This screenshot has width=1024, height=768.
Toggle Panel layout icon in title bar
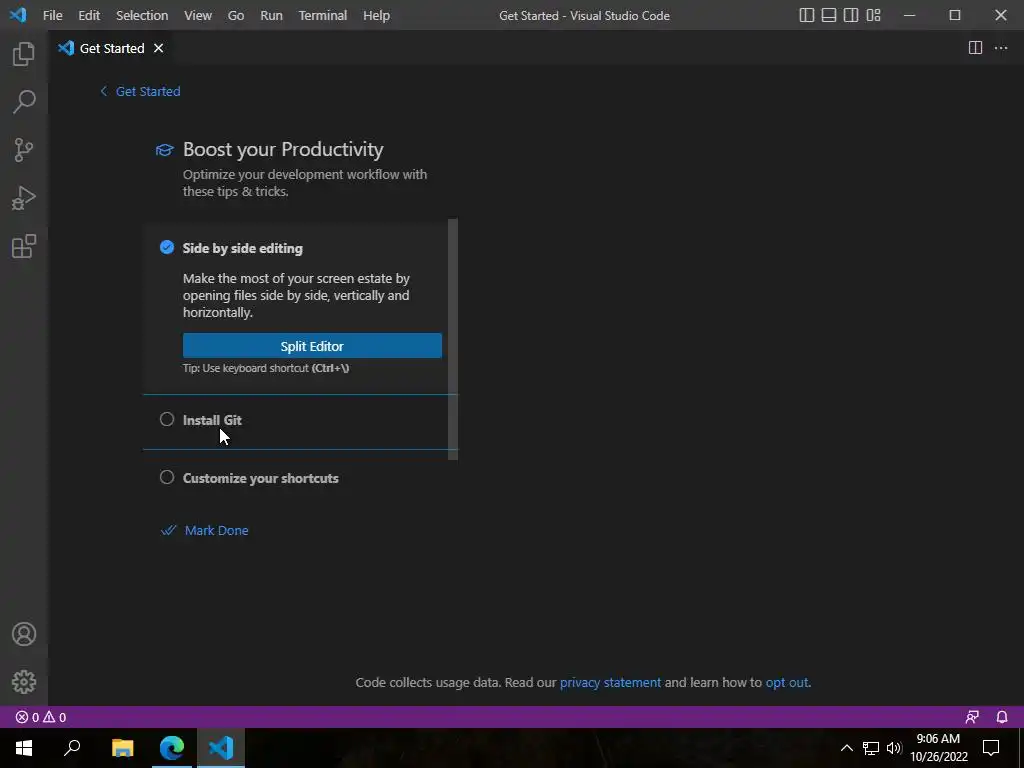[829, 15]
